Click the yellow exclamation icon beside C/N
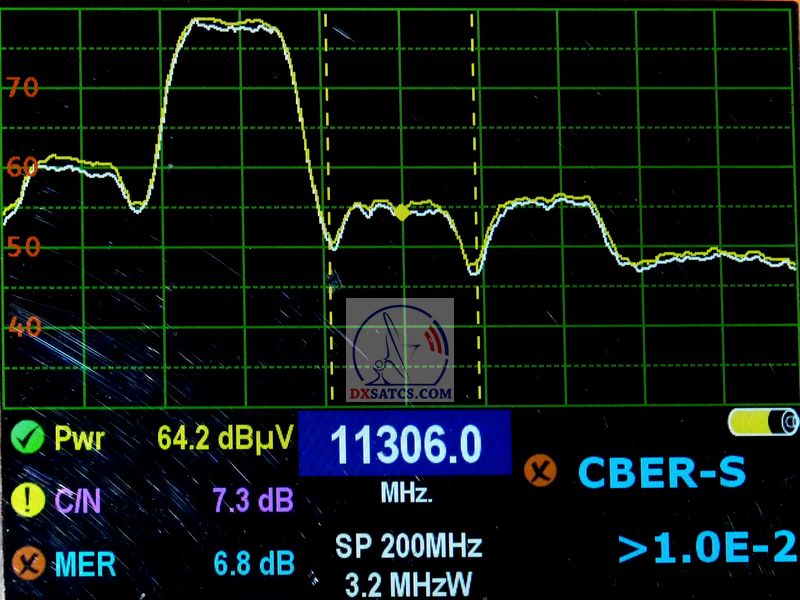The width and height of the screenshot is (800, 600). [27, 500]
